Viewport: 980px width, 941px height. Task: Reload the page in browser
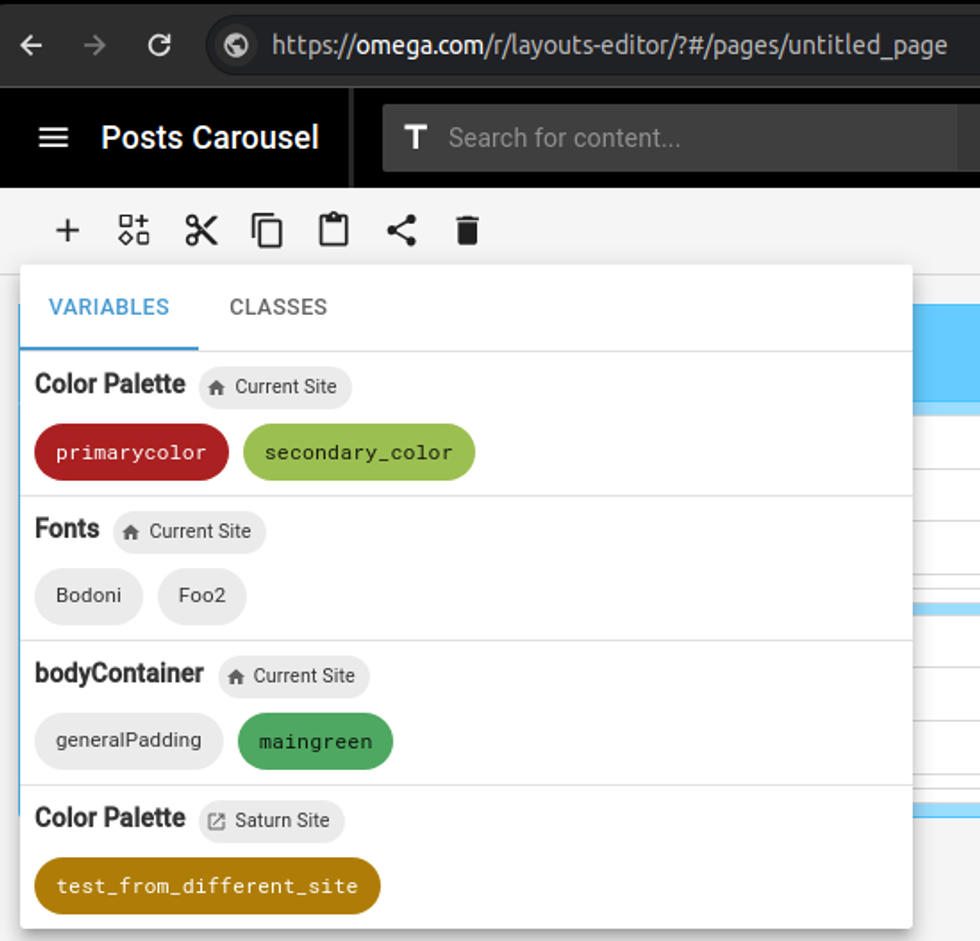click(159, 45)
